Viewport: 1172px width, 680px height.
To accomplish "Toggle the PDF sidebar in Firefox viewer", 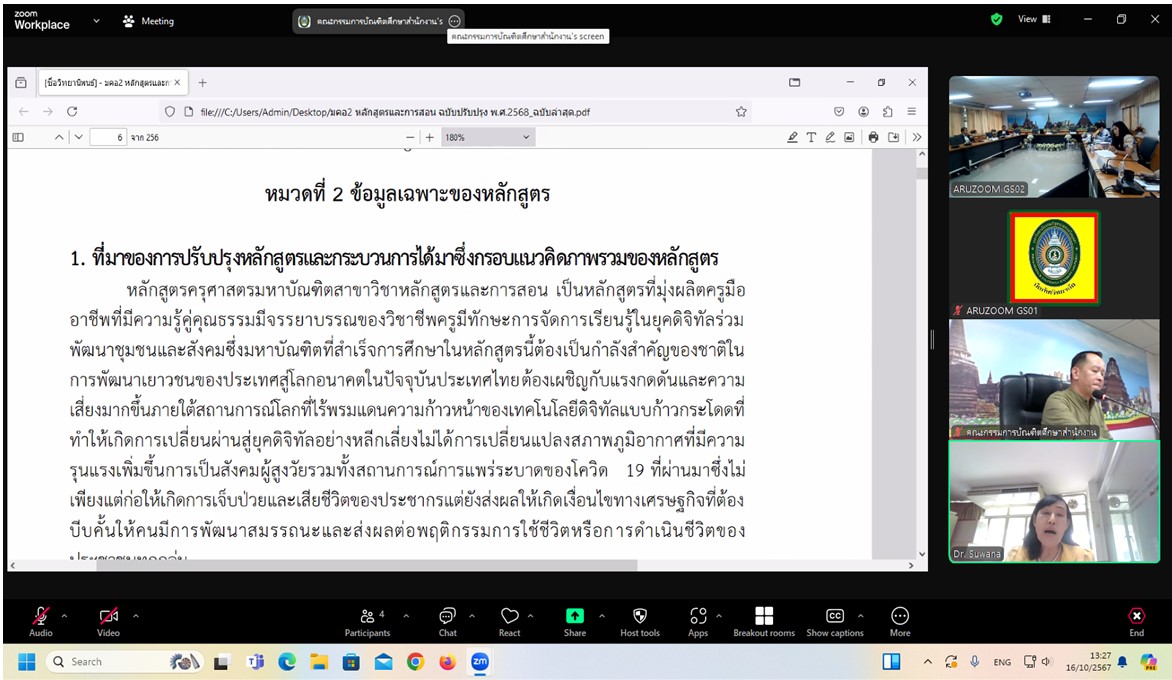I will (19, 137).
